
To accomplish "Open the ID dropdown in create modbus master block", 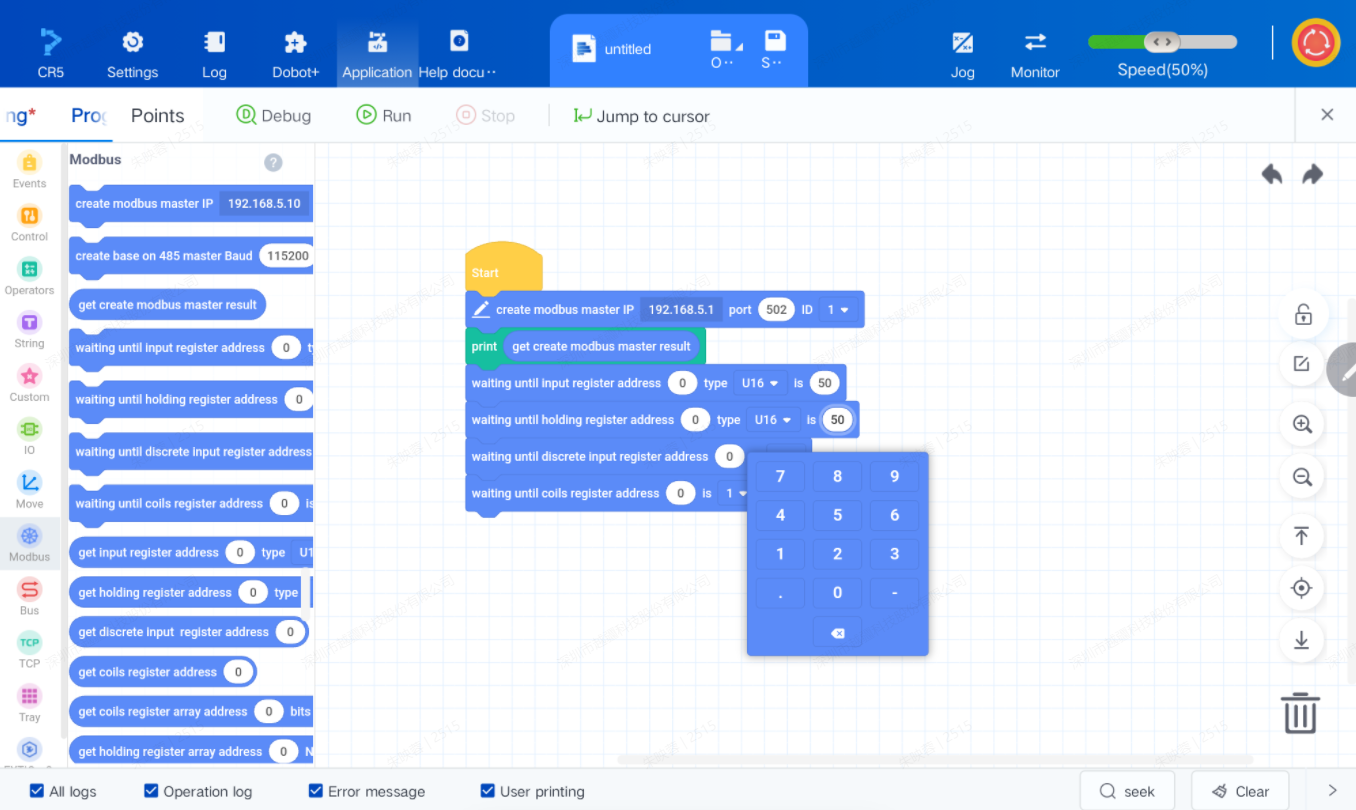I will (x=838, y=309).
